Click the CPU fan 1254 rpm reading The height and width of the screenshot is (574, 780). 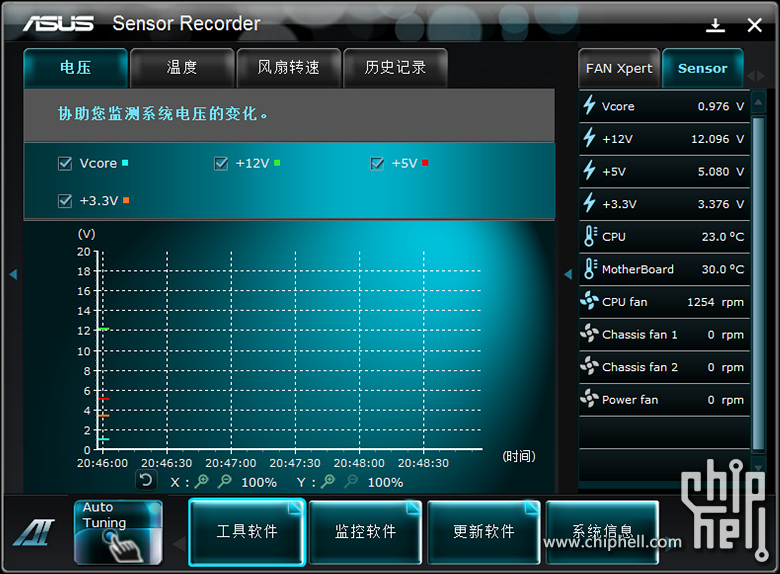(x=715, y=302)
